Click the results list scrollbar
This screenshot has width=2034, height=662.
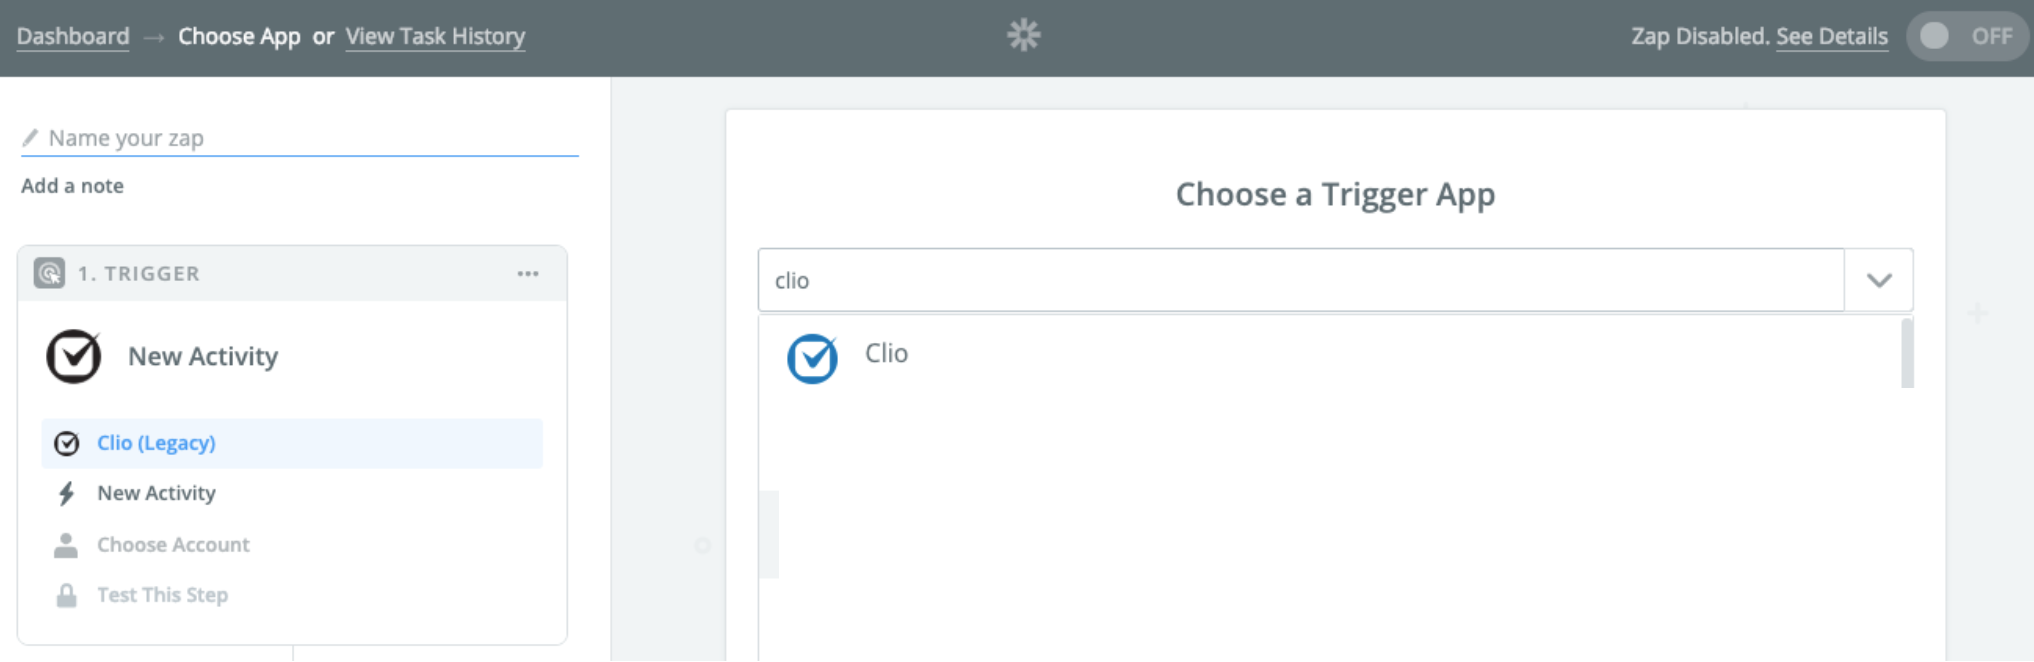(x=1907, y=353)
